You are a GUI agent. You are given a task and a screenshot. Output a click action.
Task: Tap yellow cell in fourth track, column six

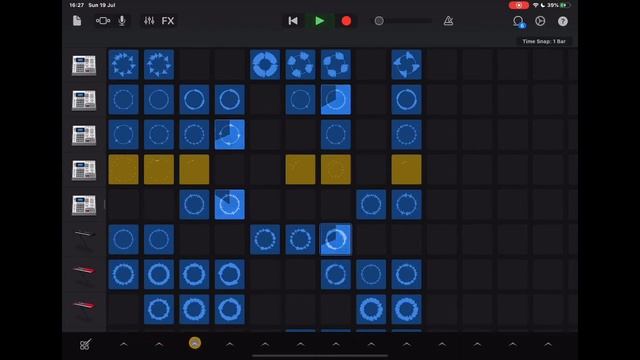[x=300, y=169]
